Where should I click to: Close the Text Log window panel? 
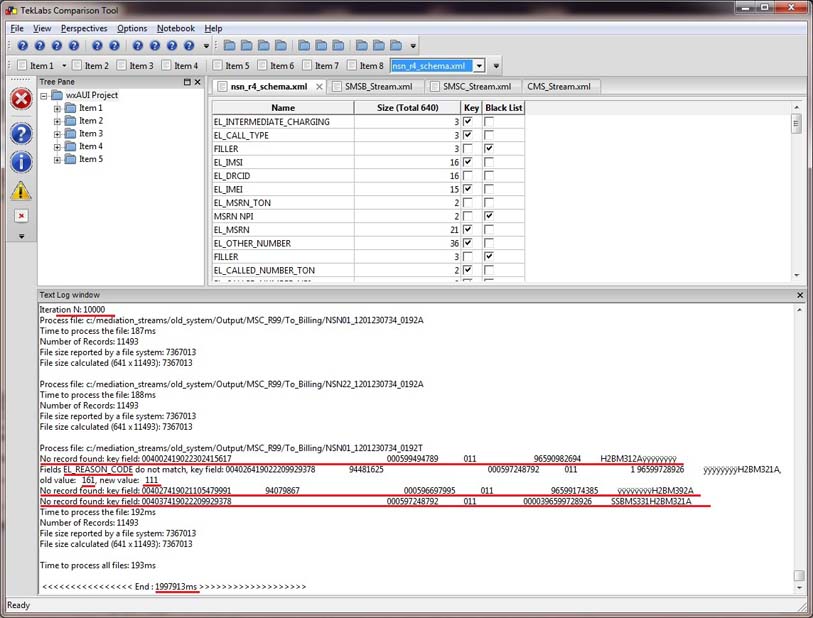tap(800, 296)
